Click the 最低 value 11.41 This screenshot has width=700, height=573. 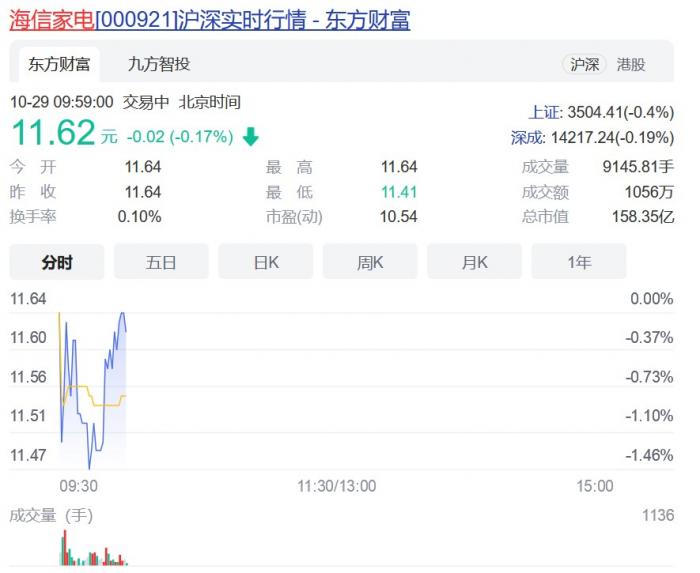399,192
